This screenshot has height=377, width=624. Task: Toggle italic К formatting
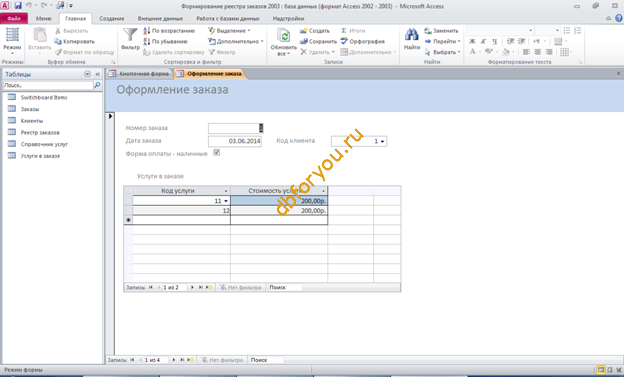coord(483,41)
